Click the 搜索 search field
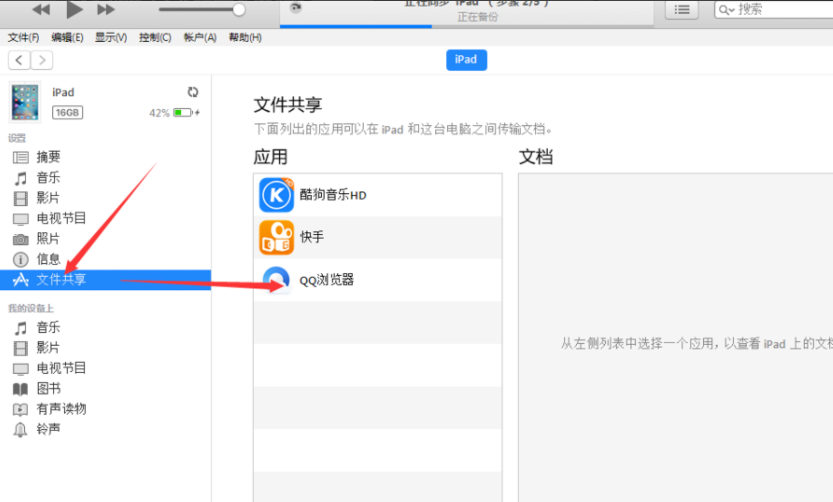This screenshot has width=833, height=502. pos(780,9)
